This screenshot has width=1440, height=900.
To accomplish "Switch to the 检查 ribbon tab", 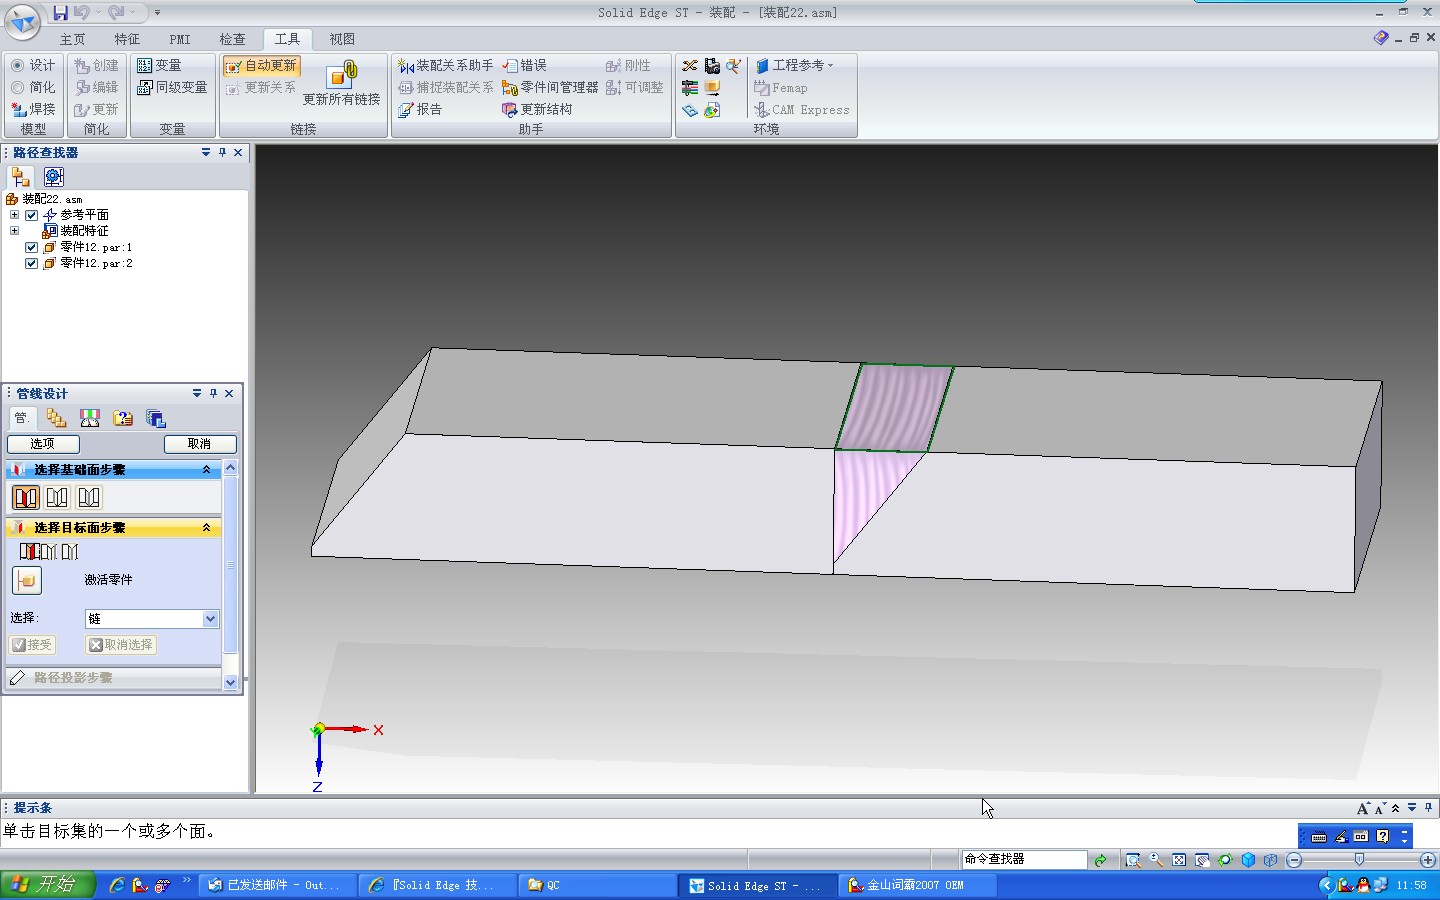I will 233,39.
